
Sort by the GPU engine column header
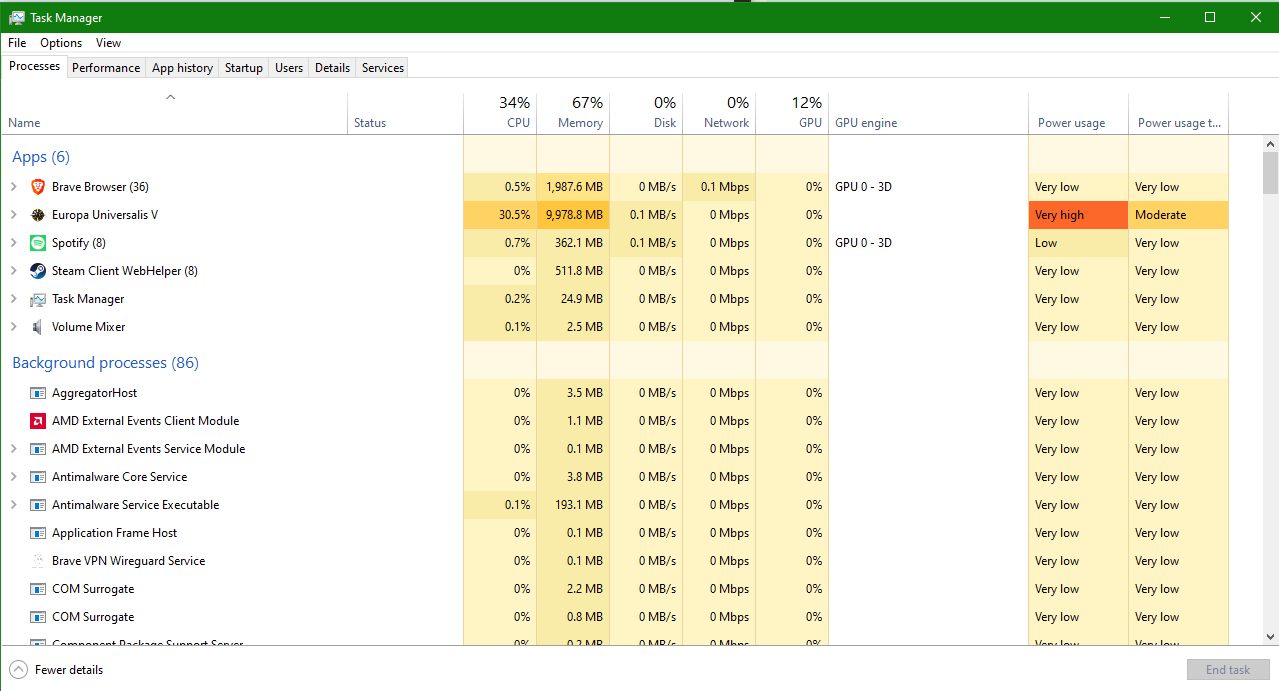(x=928, y=114)
